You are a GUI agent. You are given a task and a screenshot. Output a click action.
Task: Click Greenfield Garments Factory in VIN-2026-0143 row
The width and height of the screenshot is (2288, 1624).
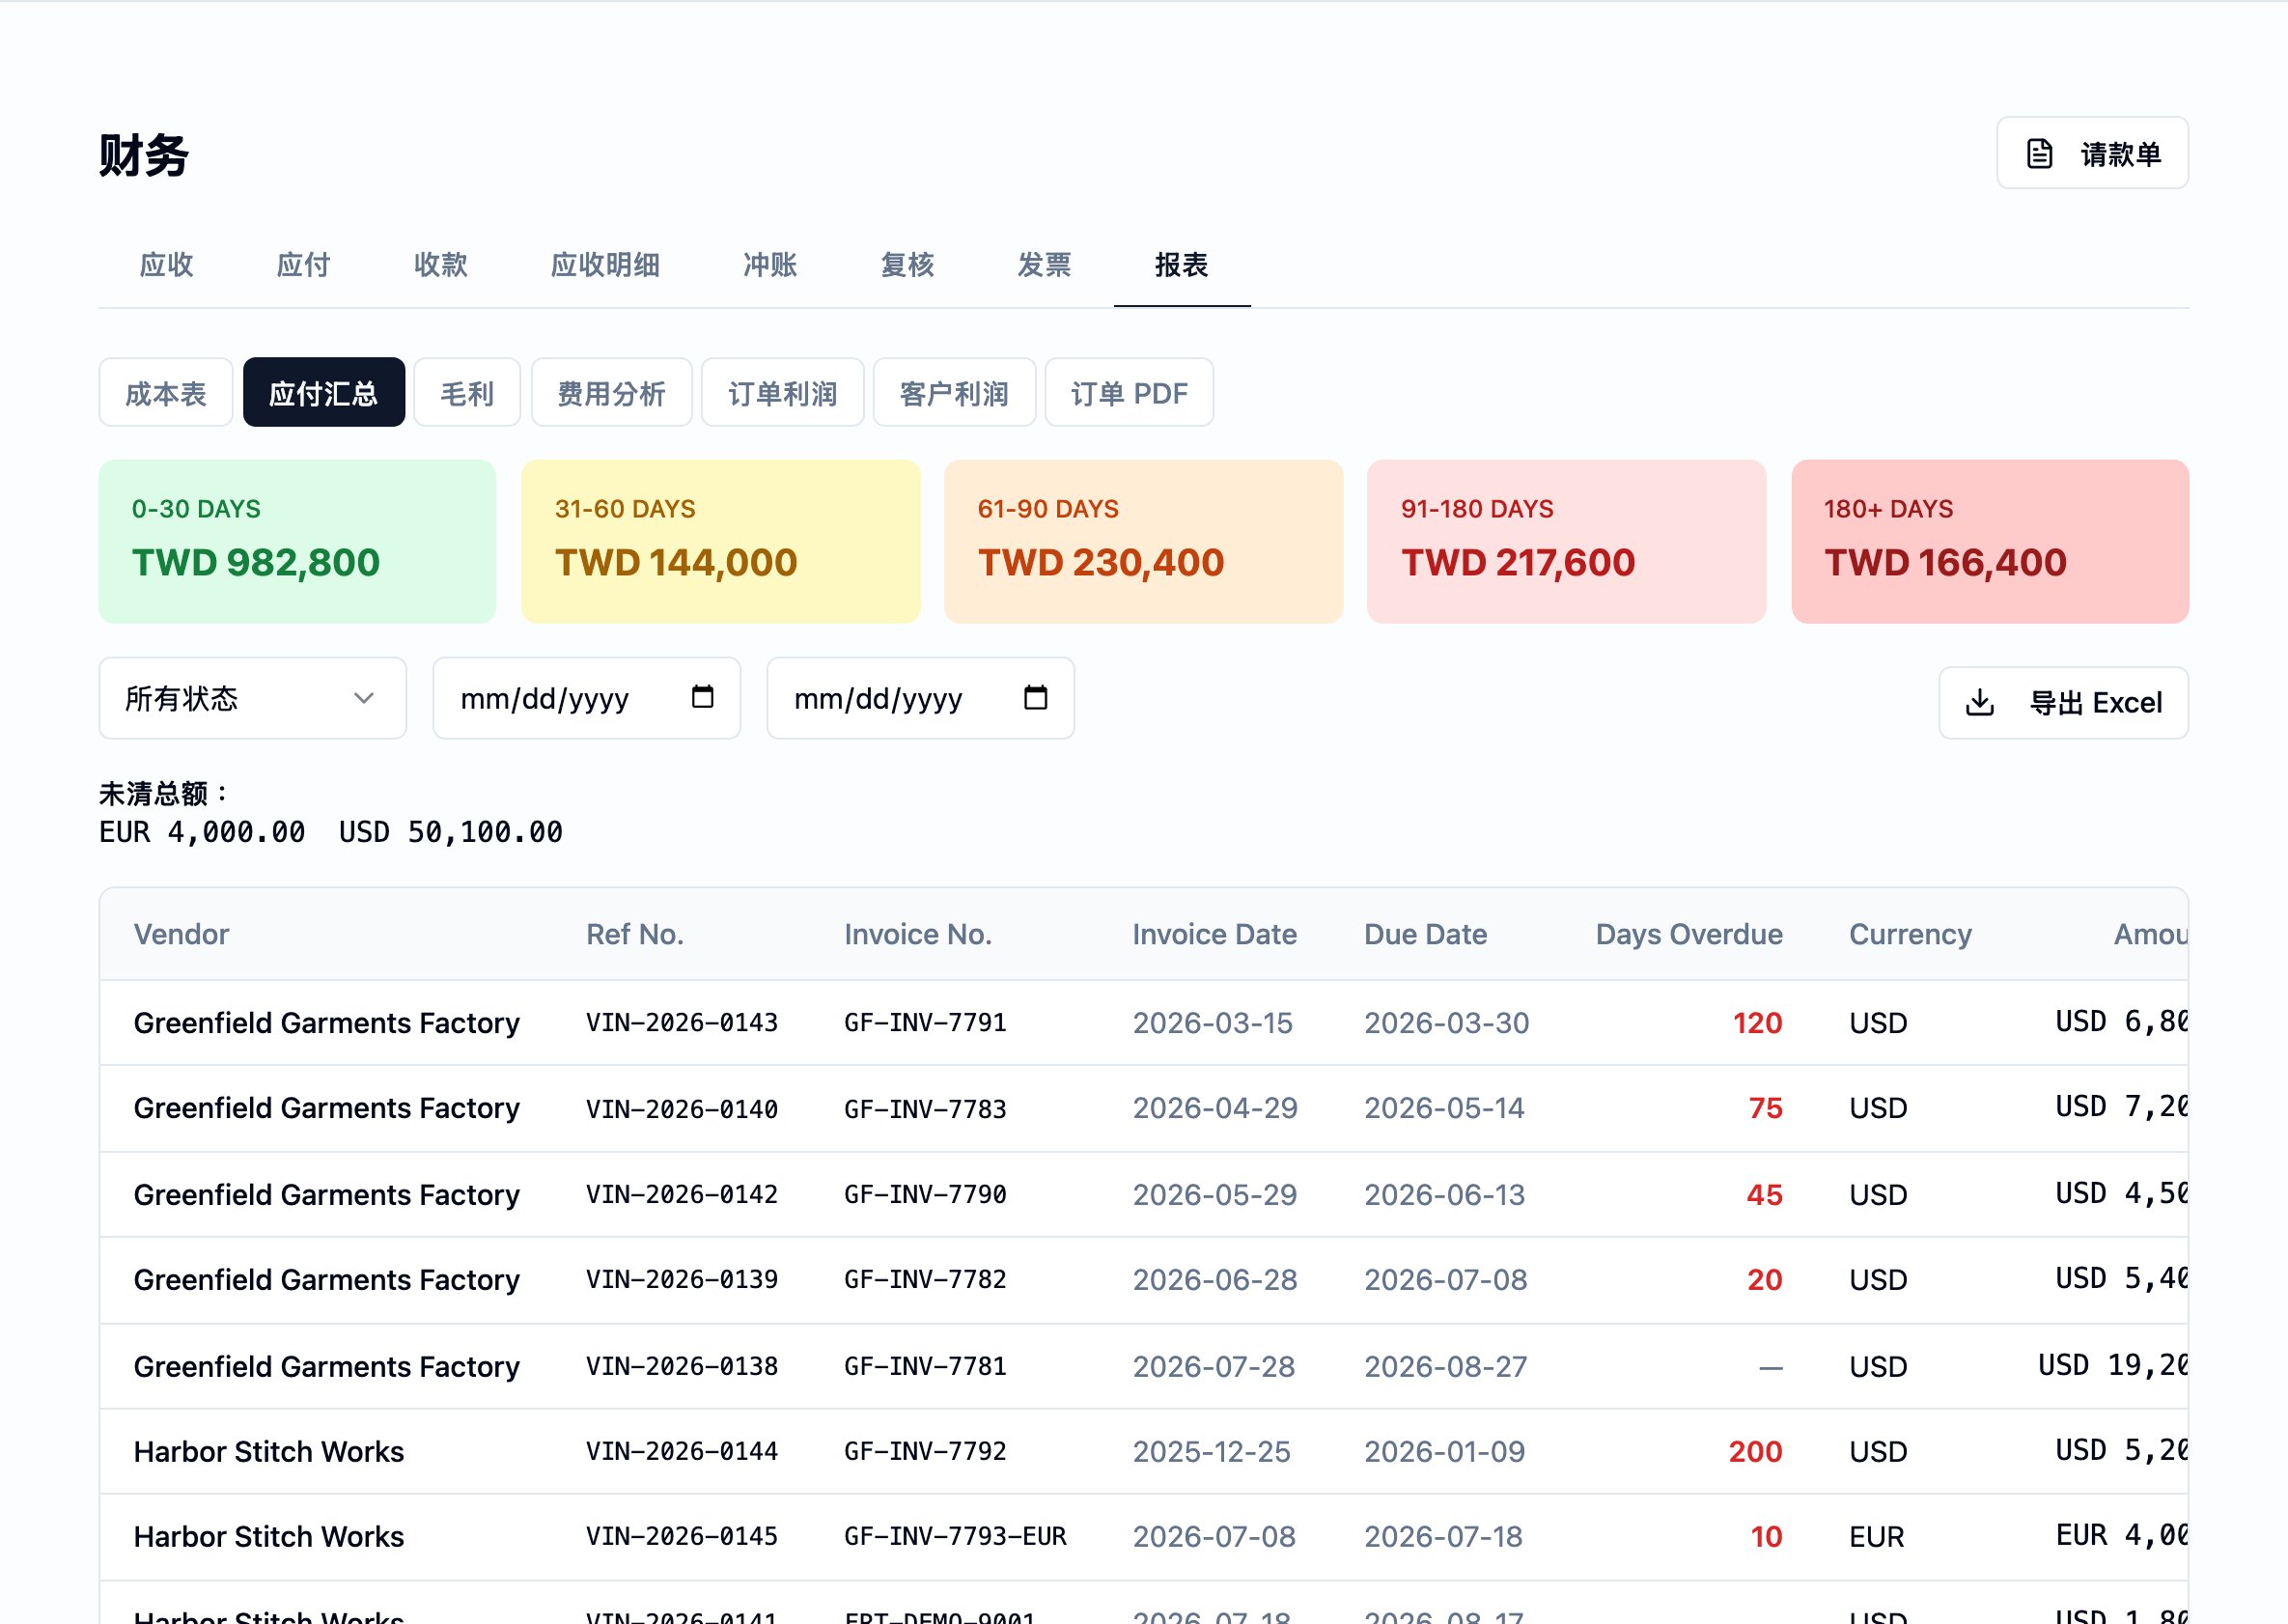coord(326,1023)
